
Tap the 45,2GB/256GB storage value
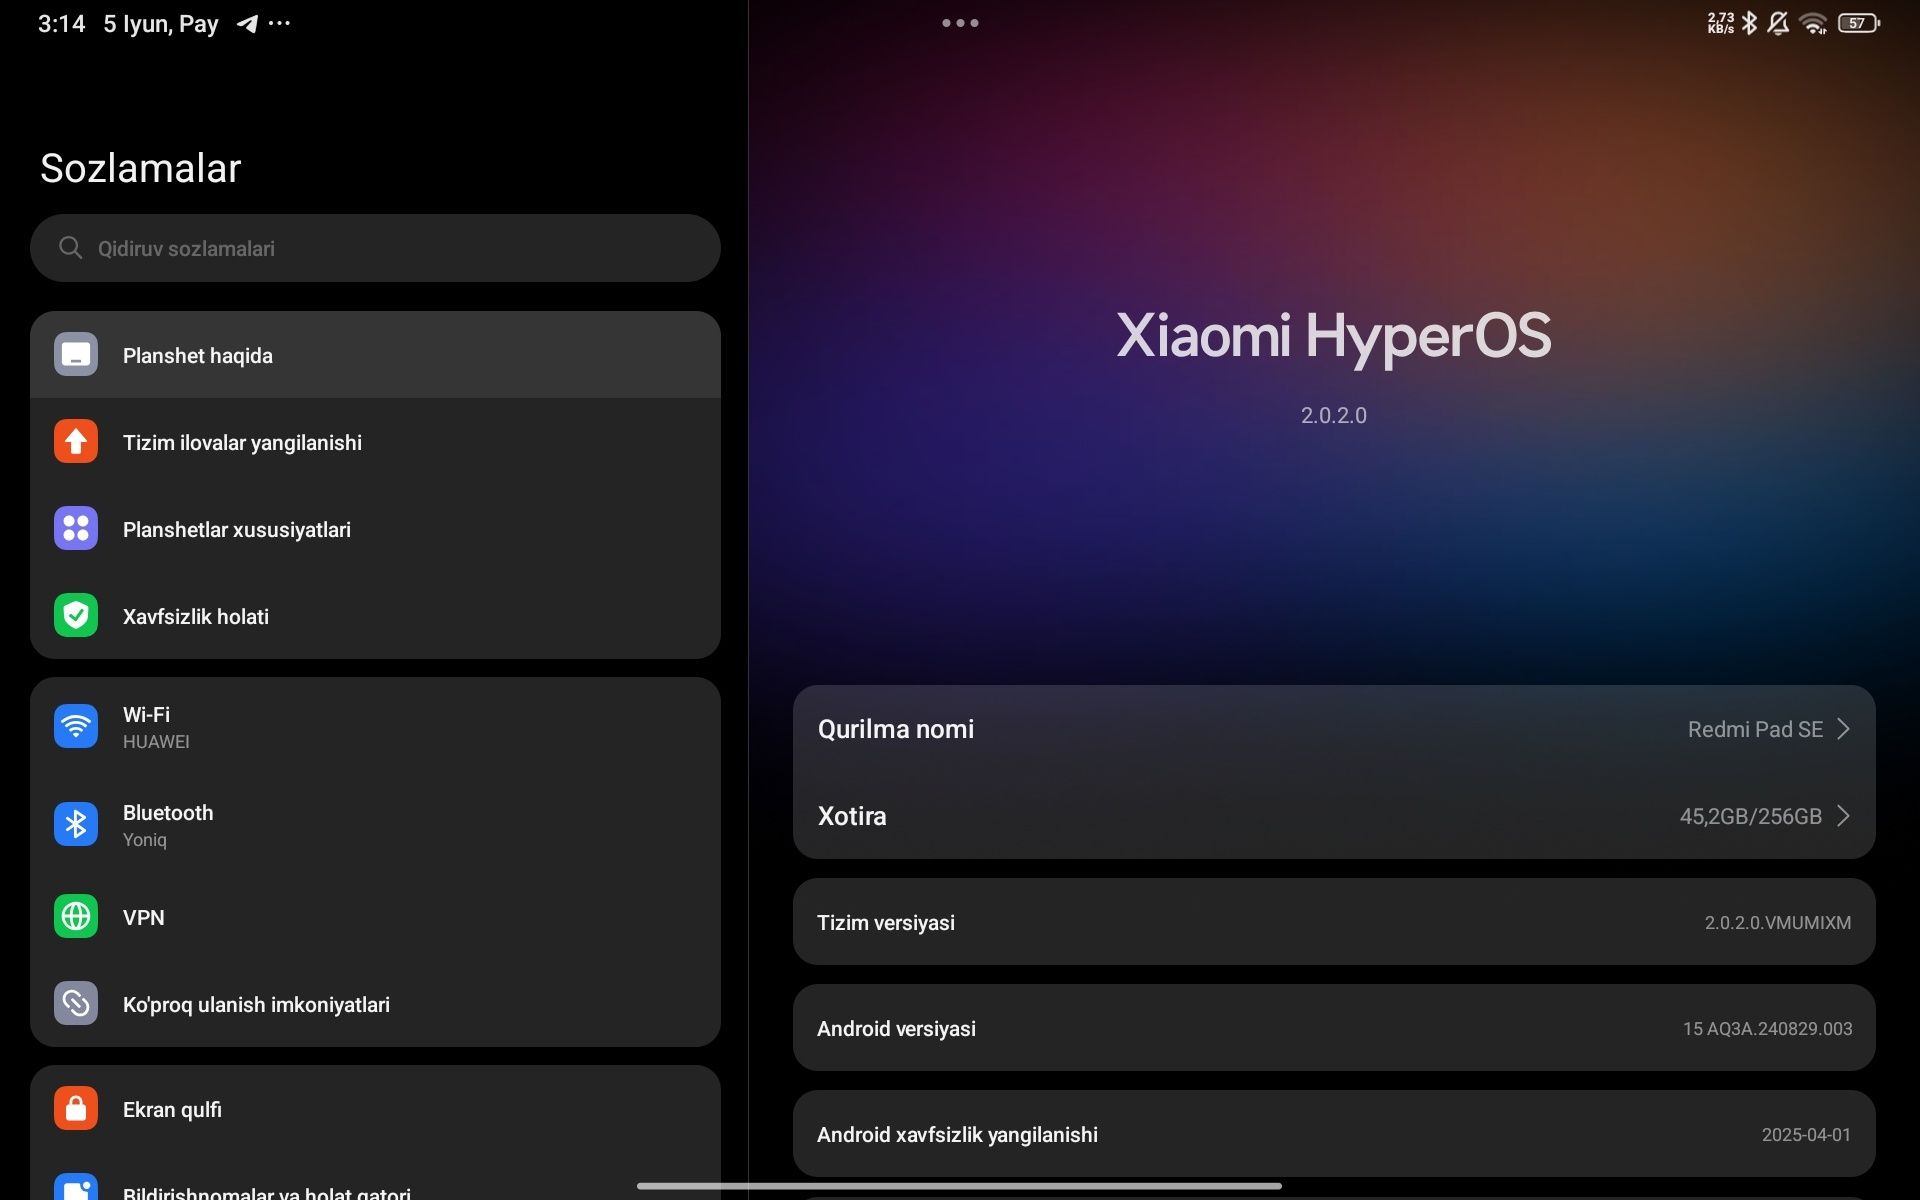click(x=1751, y=816)
